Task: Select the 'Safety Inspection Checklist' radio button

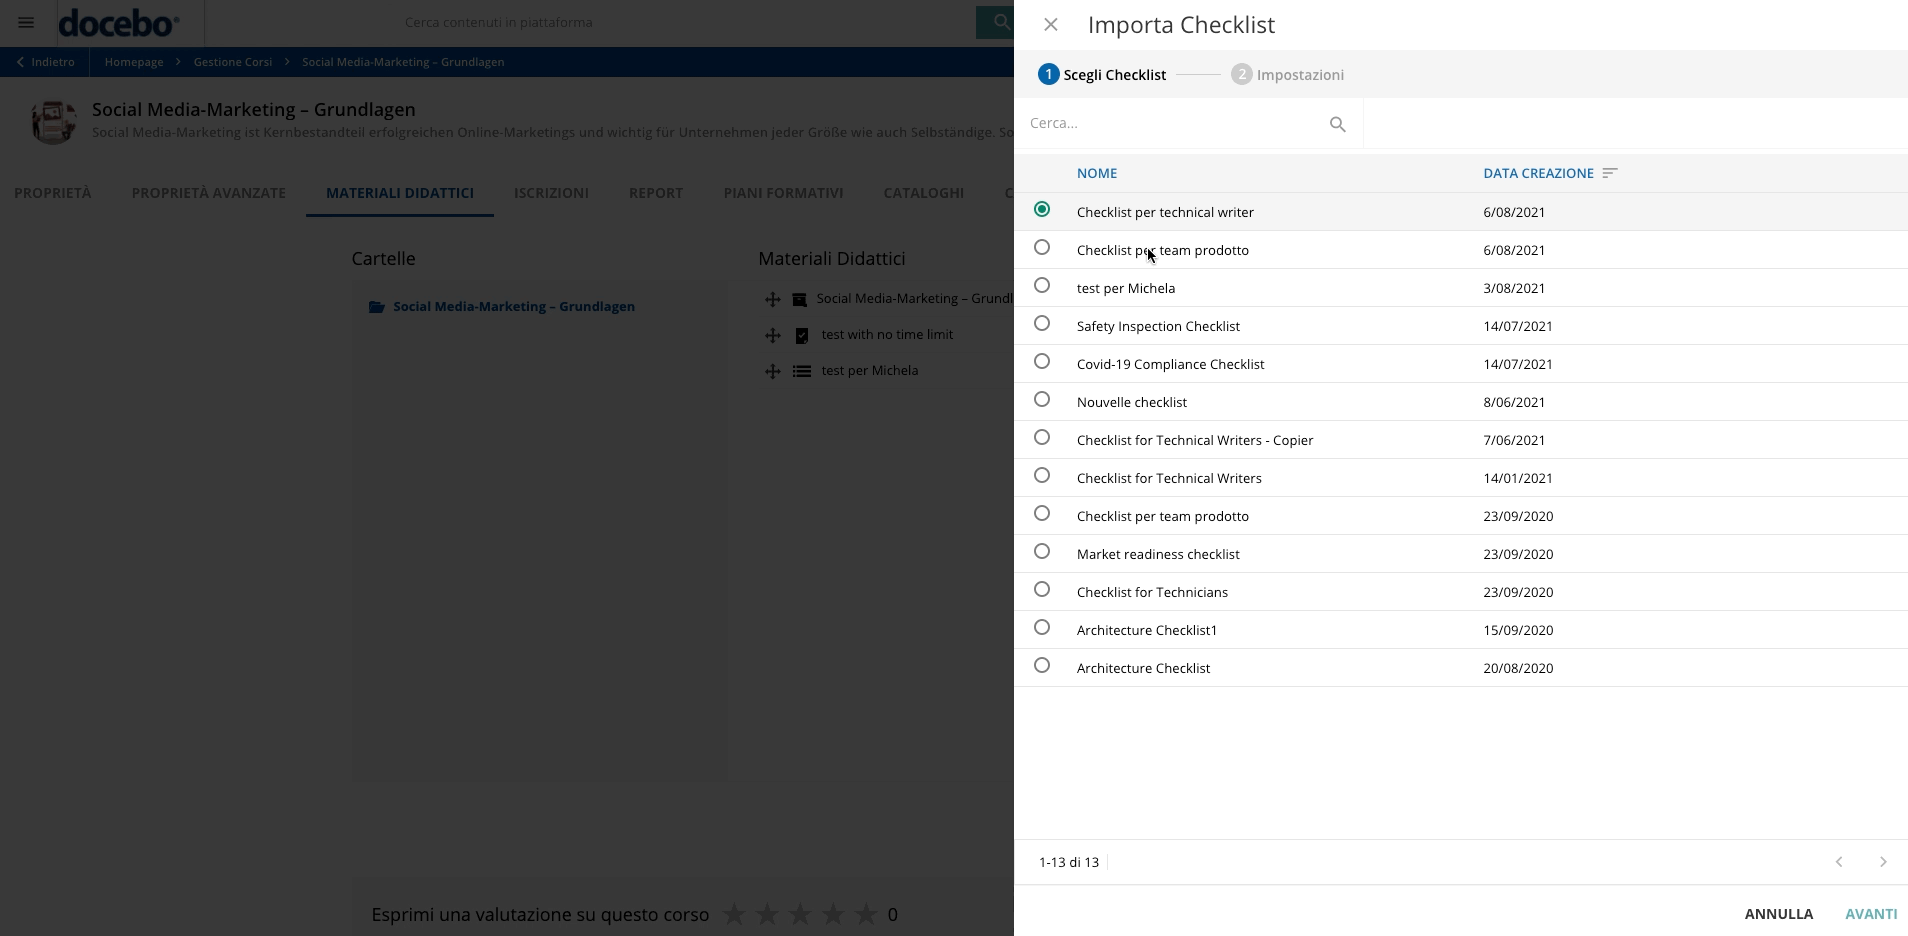Action: pos(1043,323)
